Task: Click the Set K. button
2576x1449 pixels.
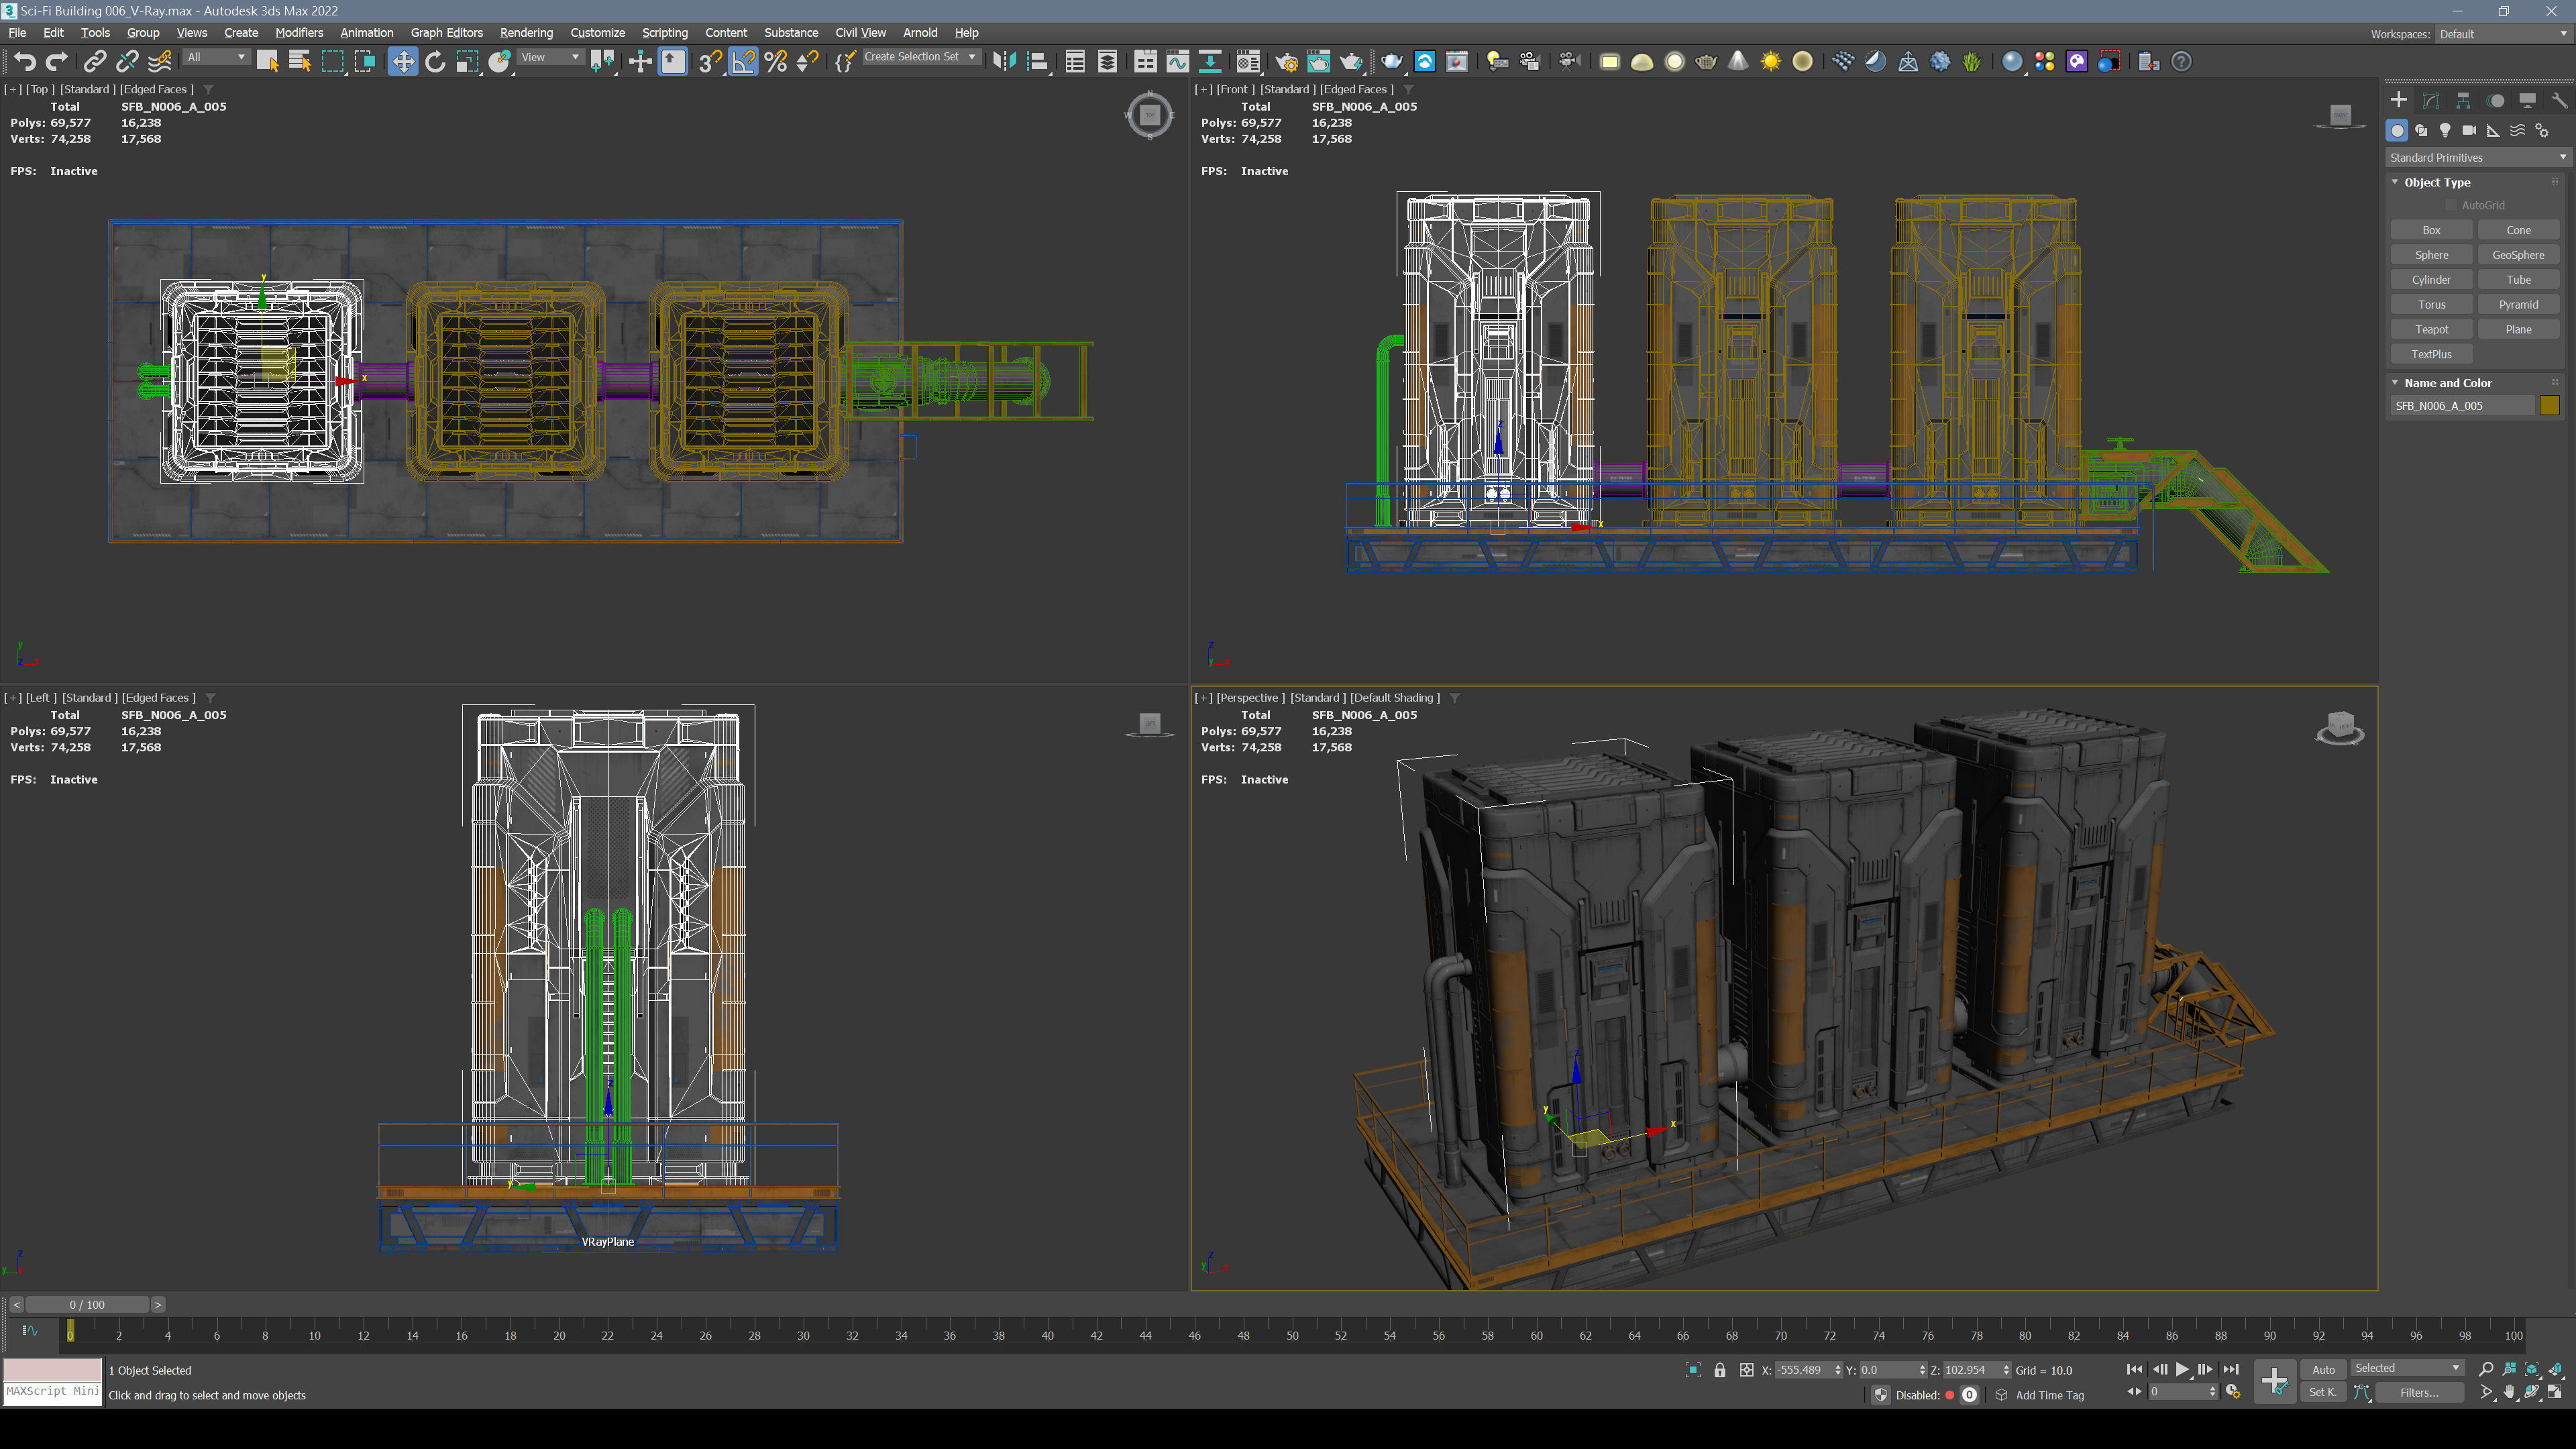Action: pos(2323,1392)
